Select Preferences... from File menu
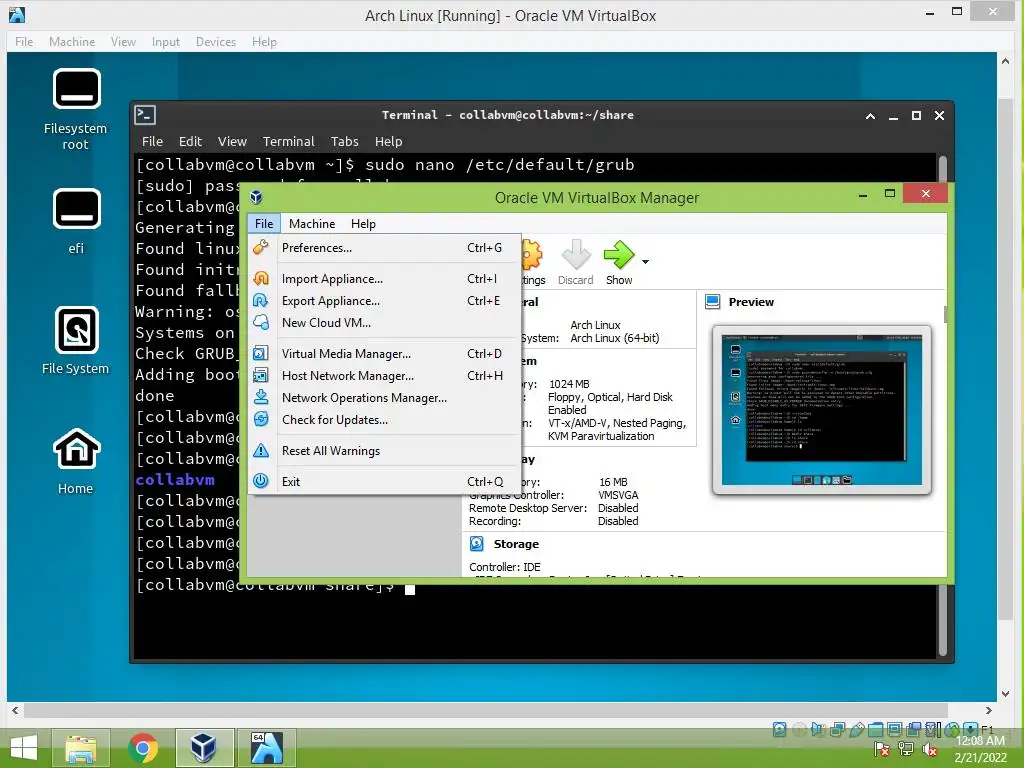This screenshot has width=1024, height=768. pos(385,248)
